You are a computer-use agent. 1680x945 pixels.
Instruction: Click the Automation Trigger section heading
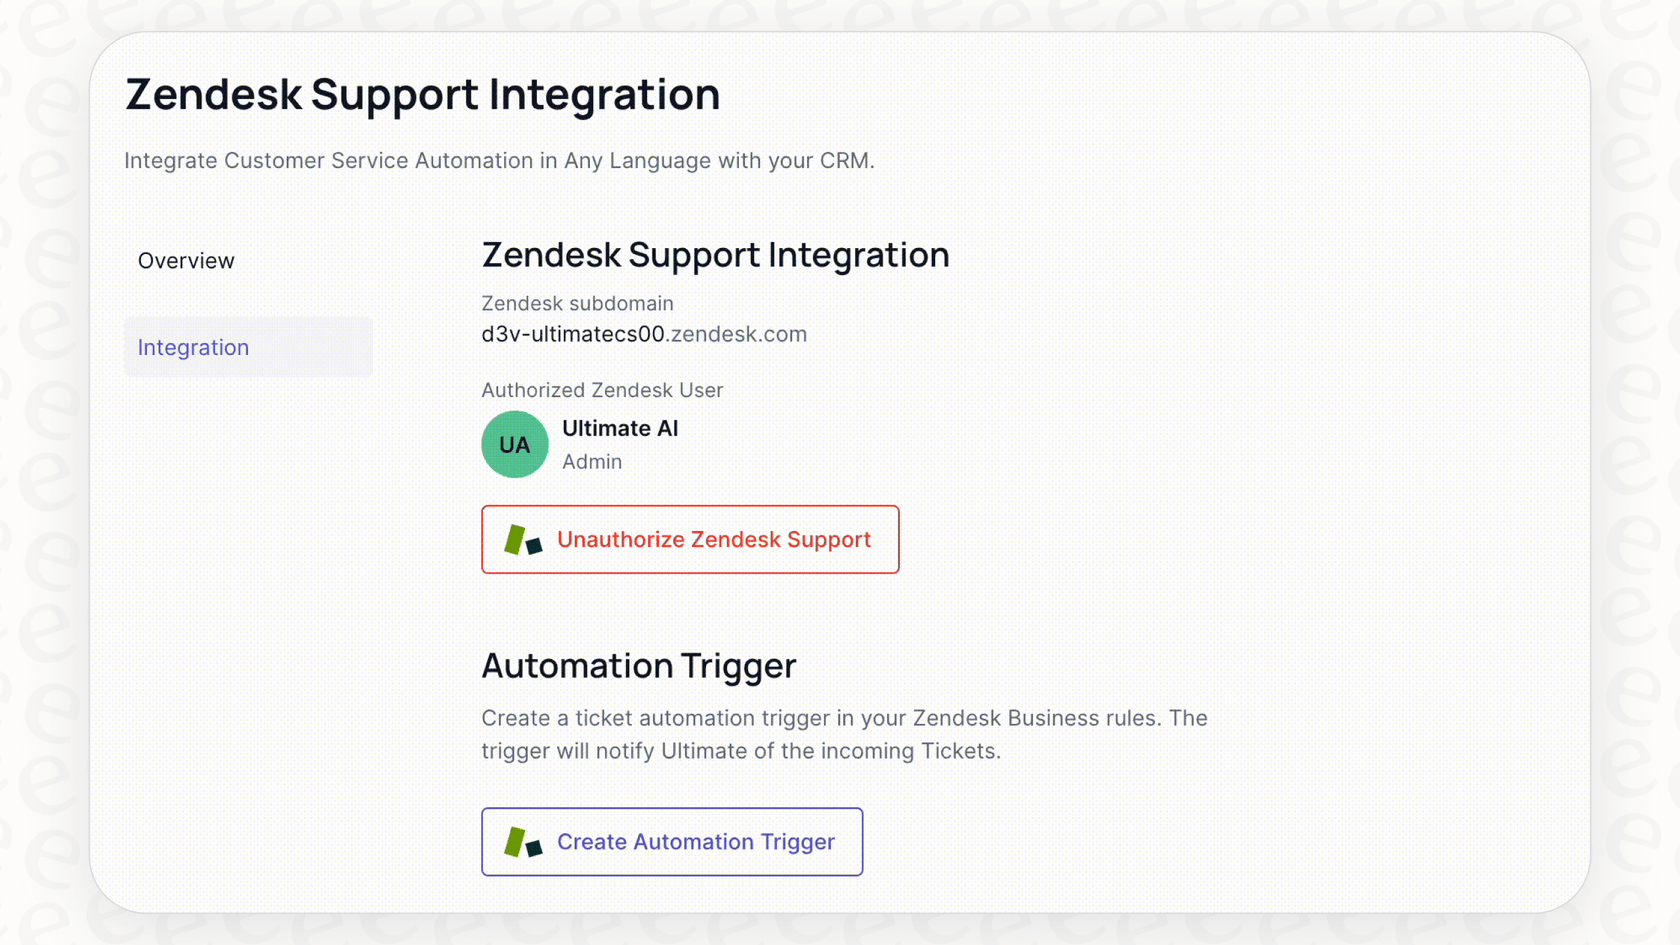pyautogui.click(x=638, y=666)
